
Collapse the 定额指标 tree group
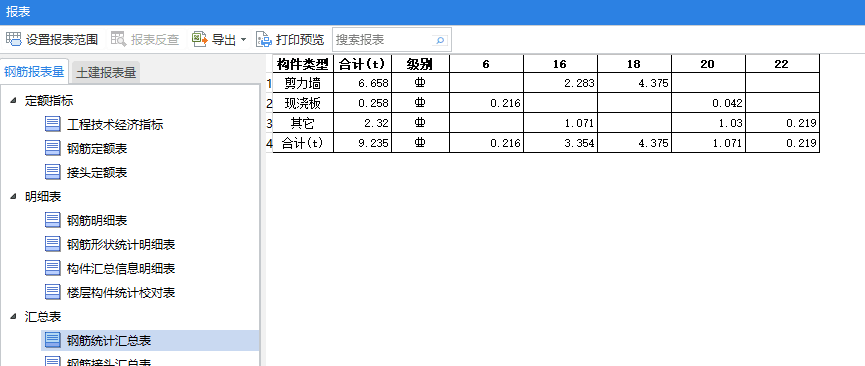pyautogui.click(x=13, y=100)
